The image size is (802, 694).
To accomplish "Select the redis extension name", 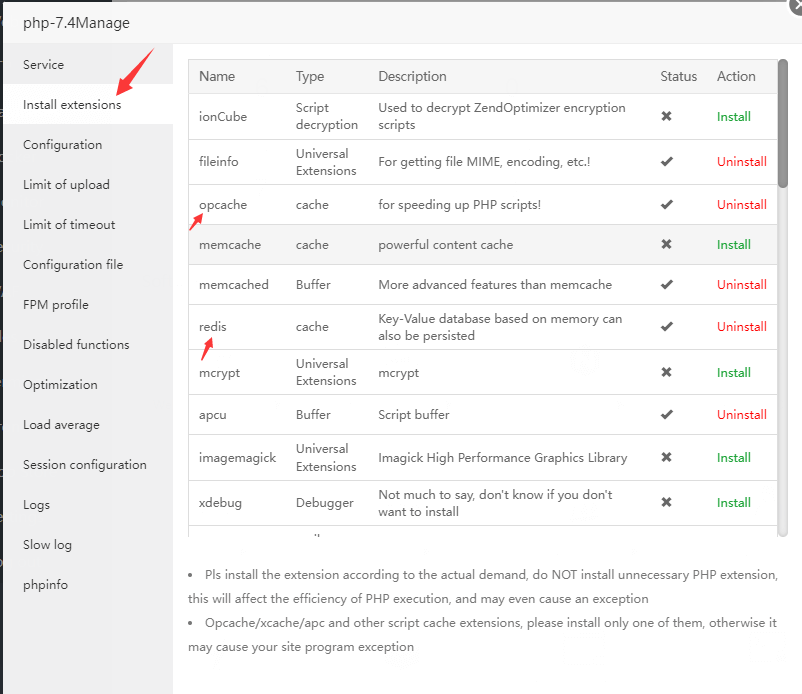I will 213,327.
